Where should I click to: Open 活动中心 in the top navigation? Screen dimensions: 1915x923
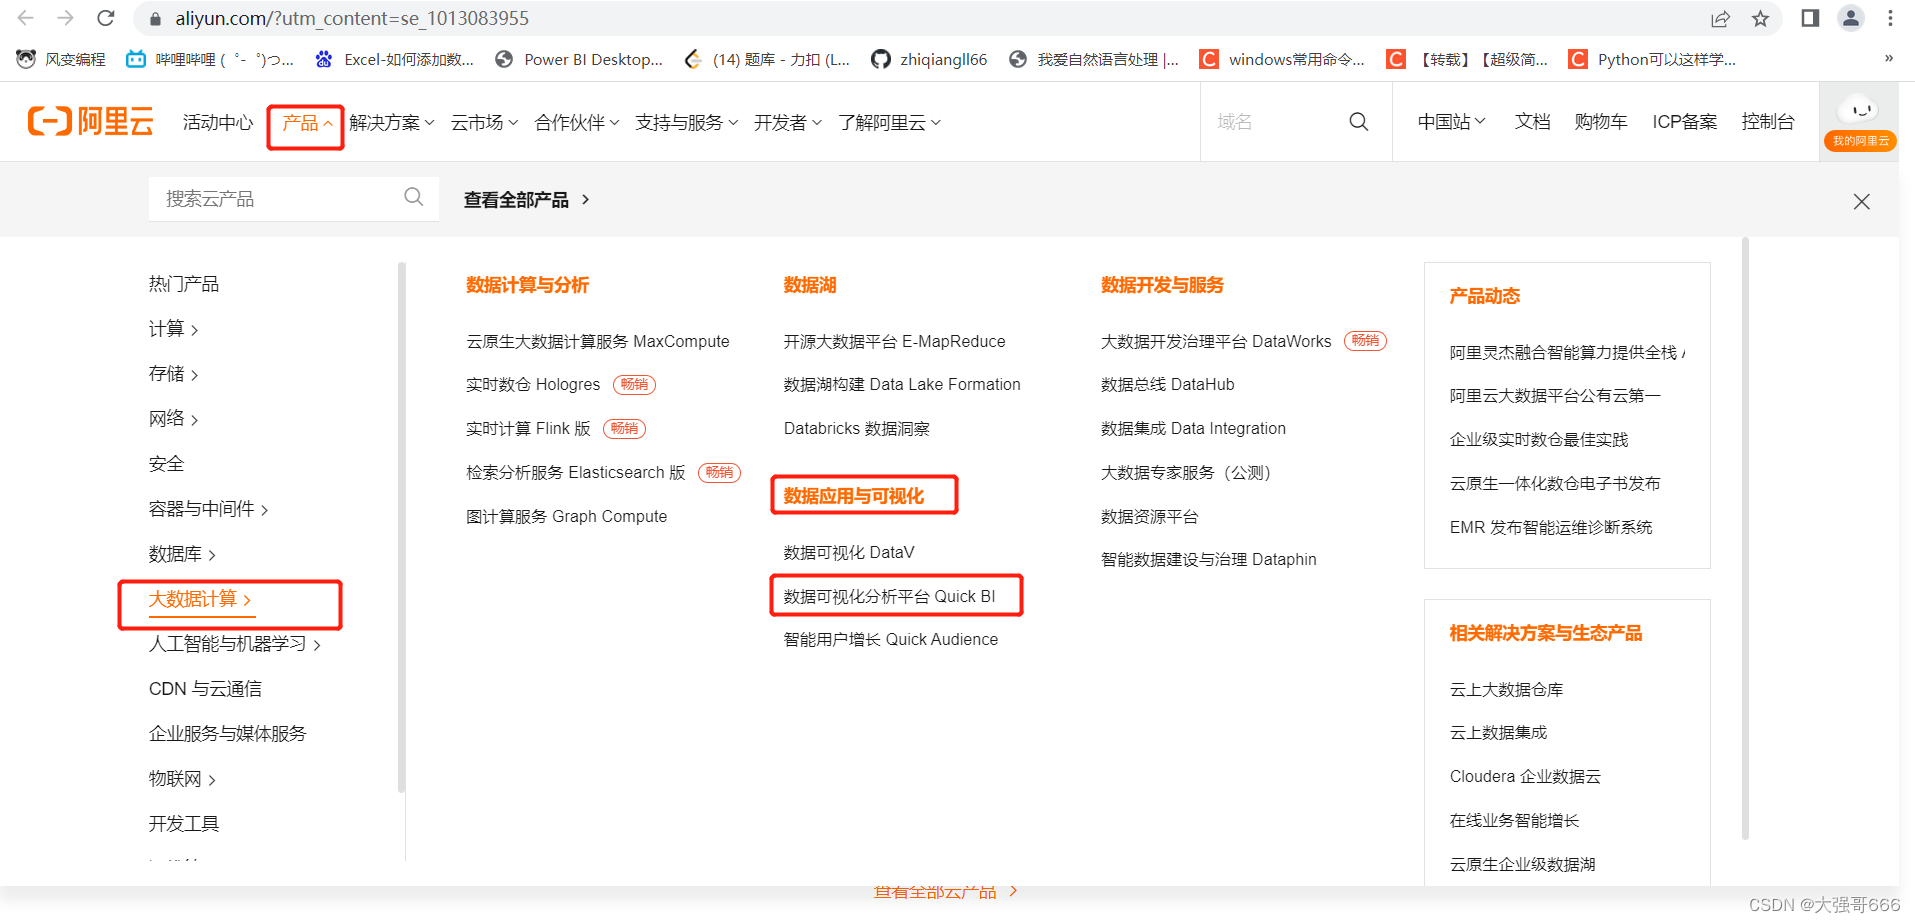218,122
